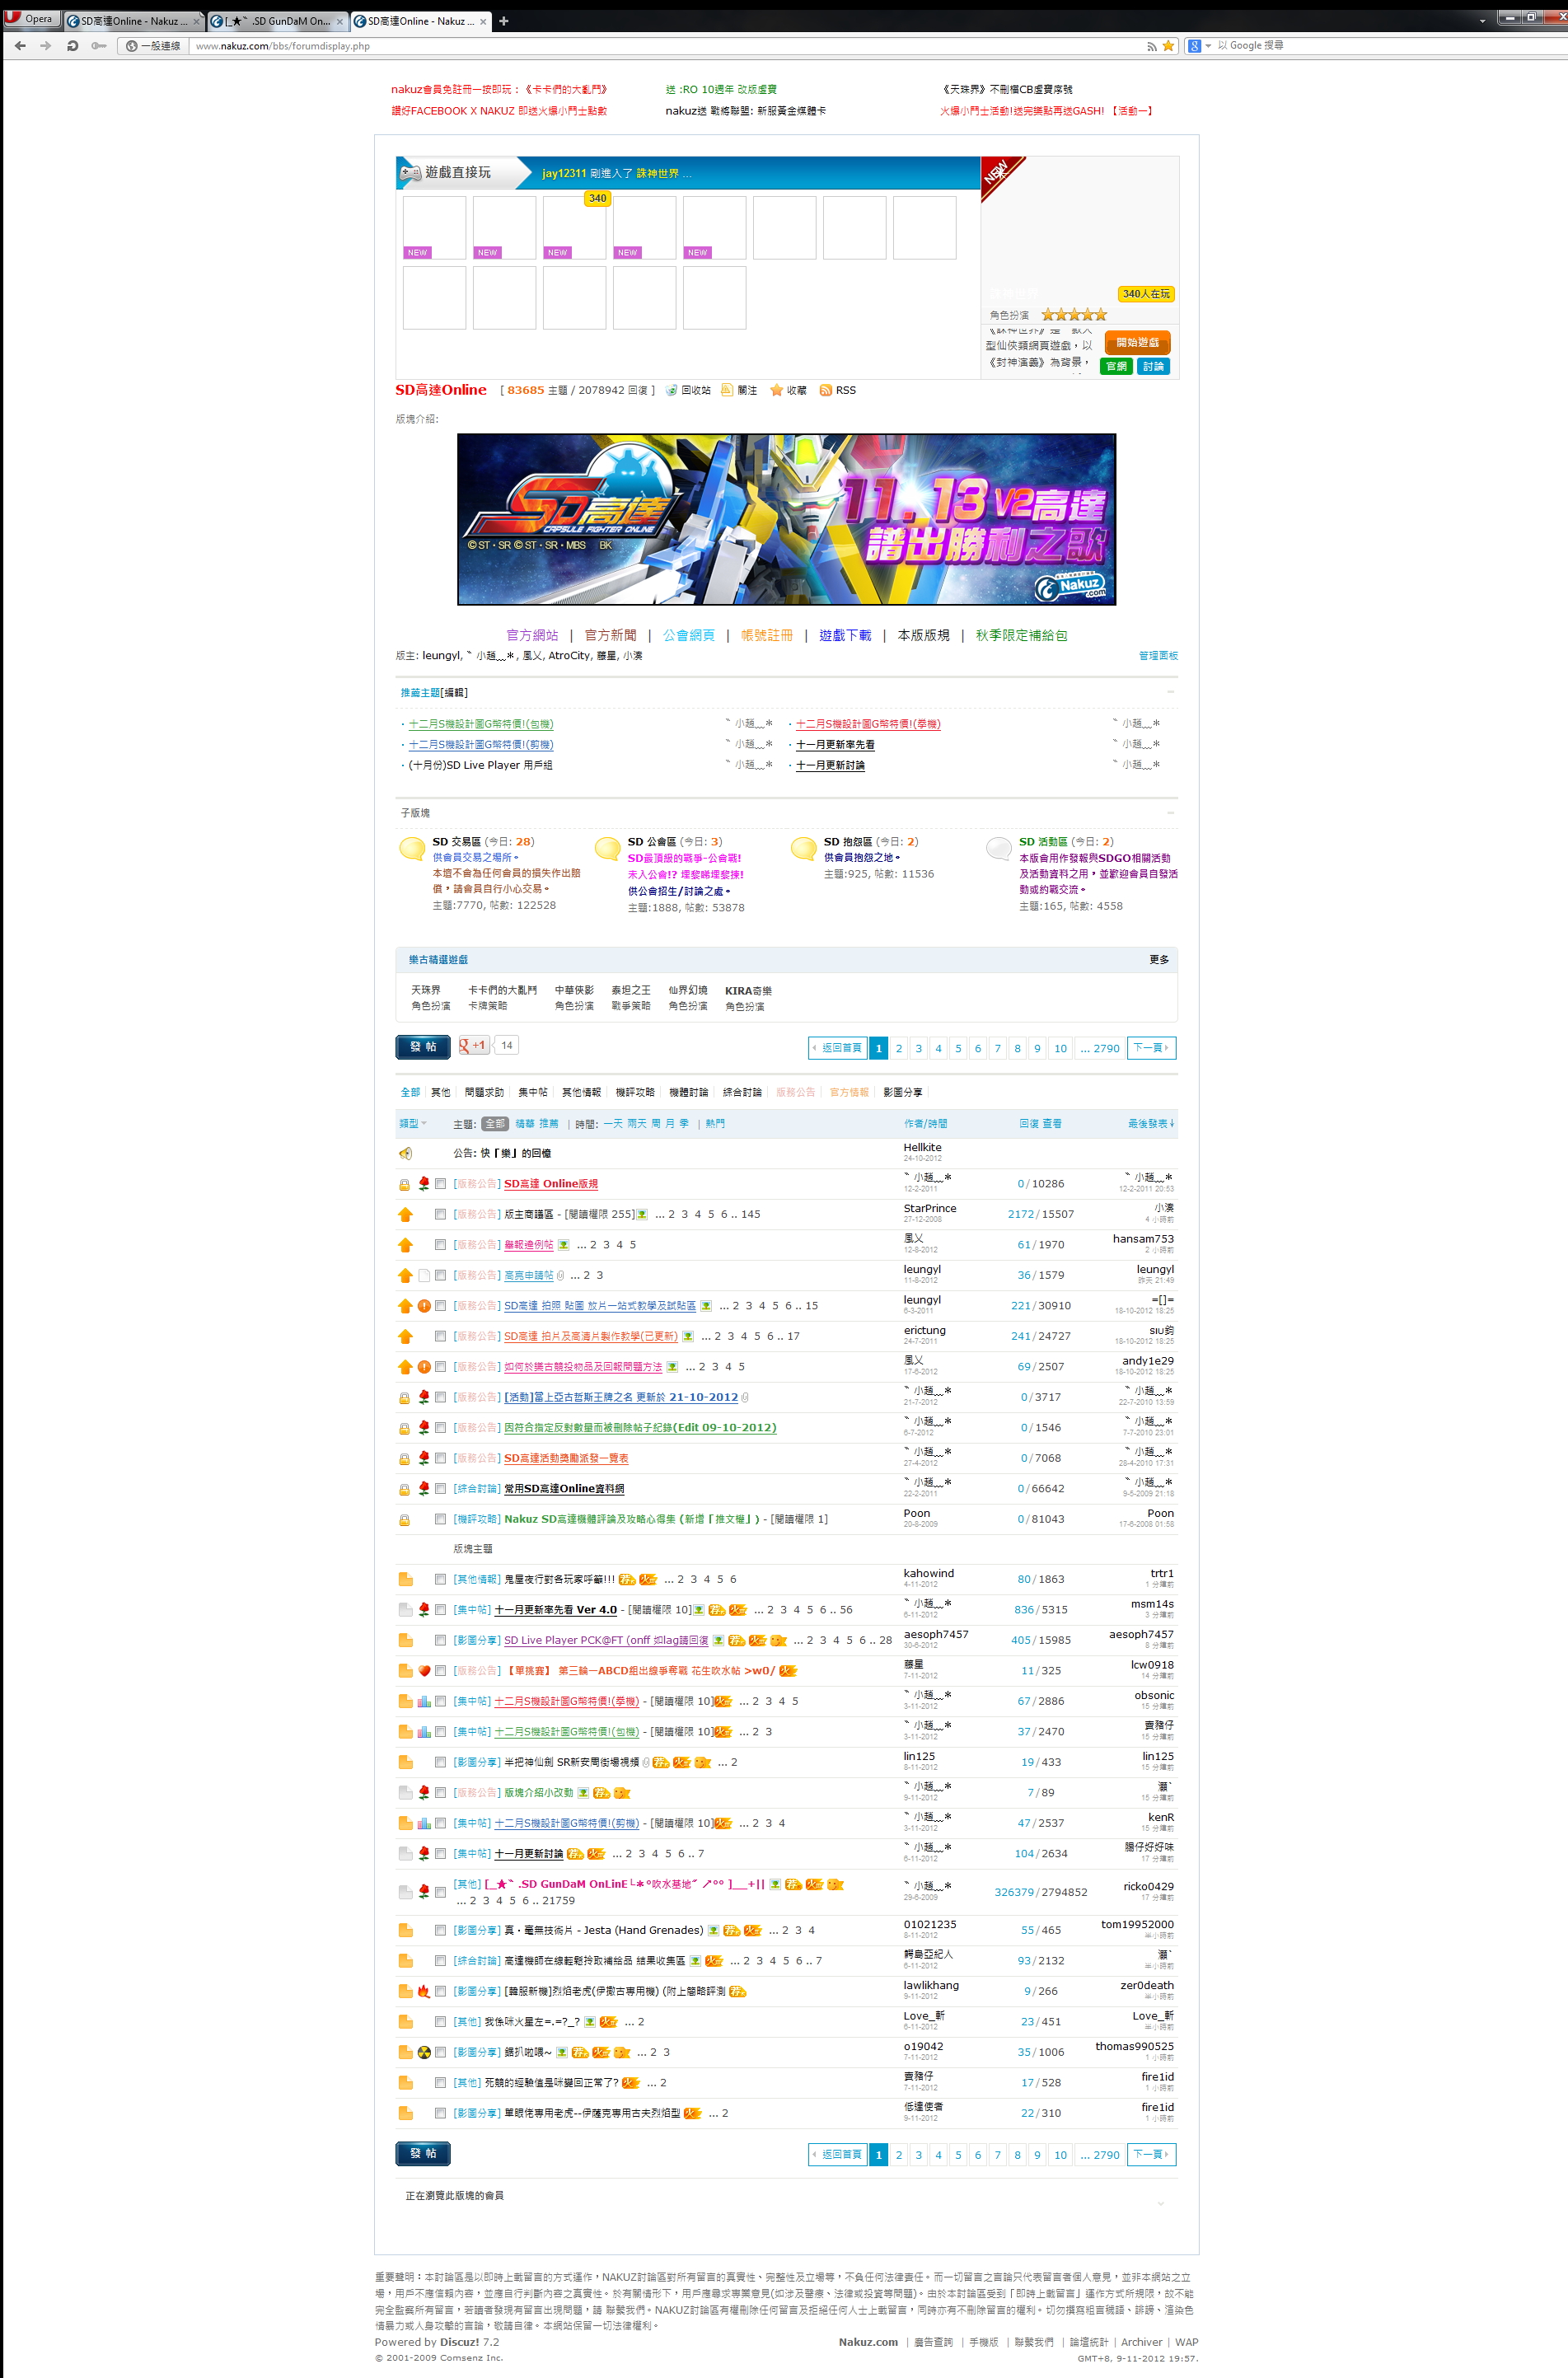Click the orange up-arrow on 版主商議區 row
The height and width of the screenshot is (2378, 1568).
coord(405,1214)
